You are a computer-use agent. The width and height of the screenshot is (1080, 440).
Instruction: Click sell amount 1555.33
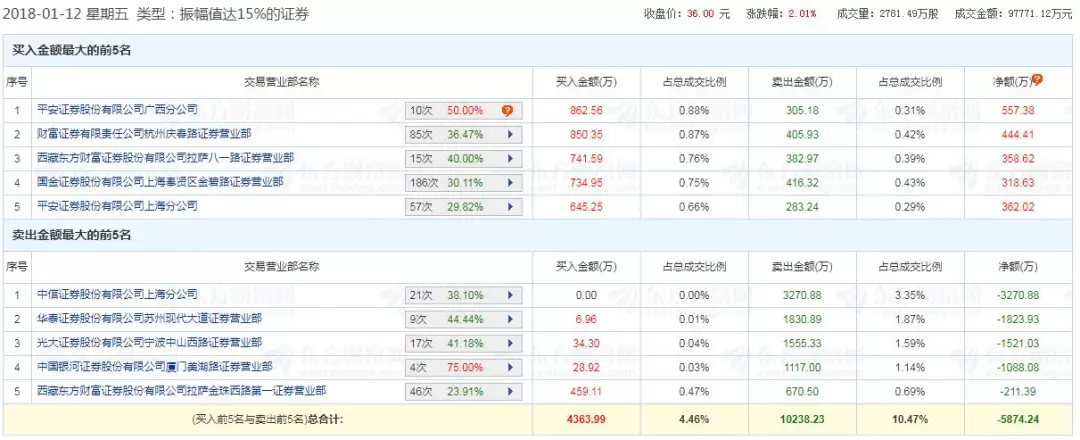(x=802, y=344)
